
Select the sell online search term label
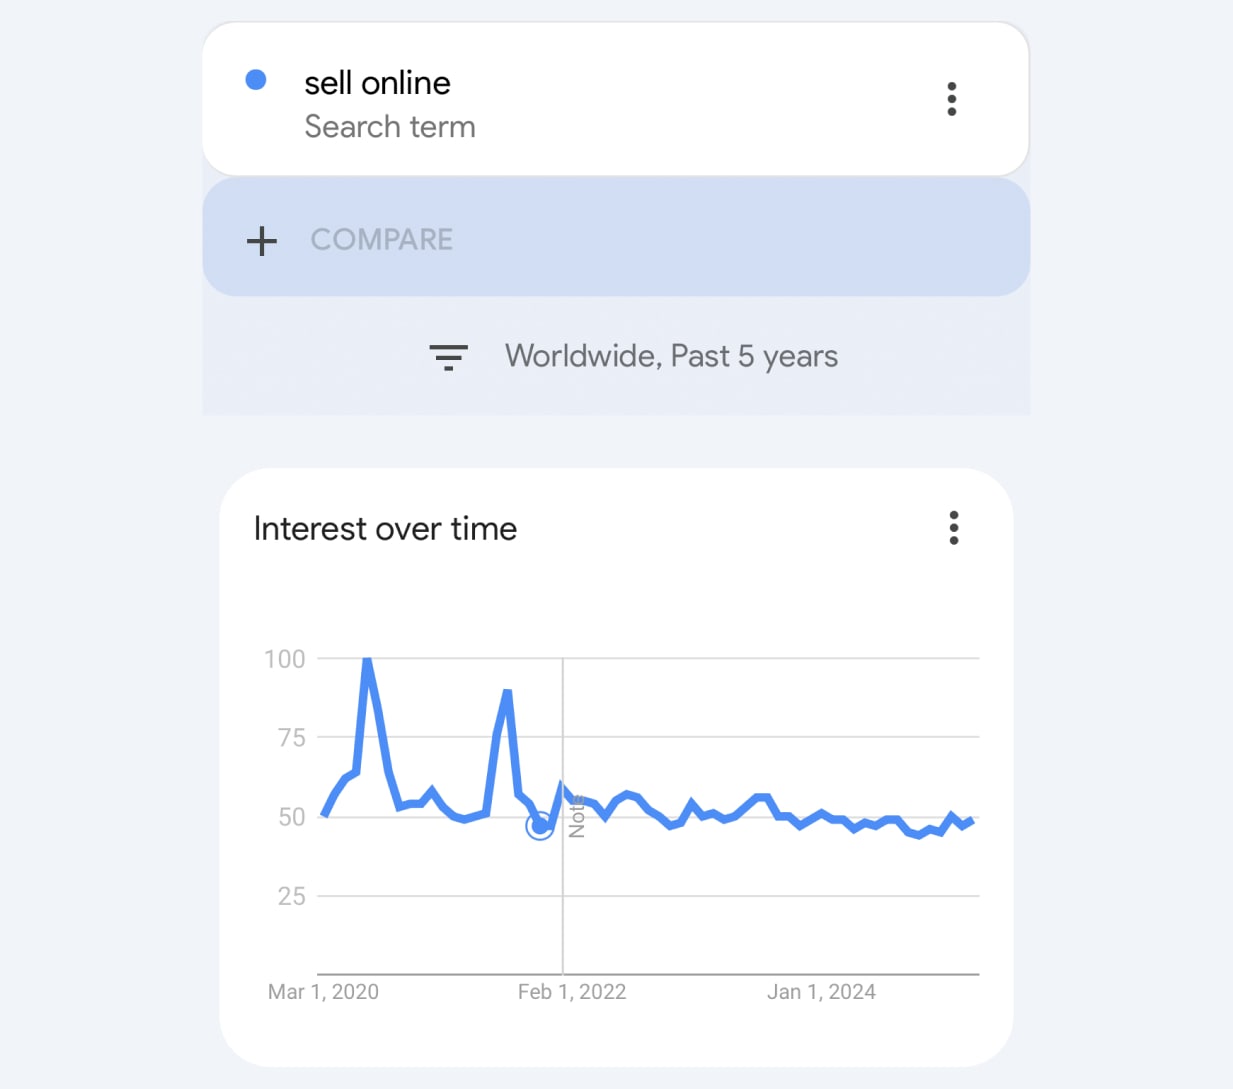click(377, 83)
